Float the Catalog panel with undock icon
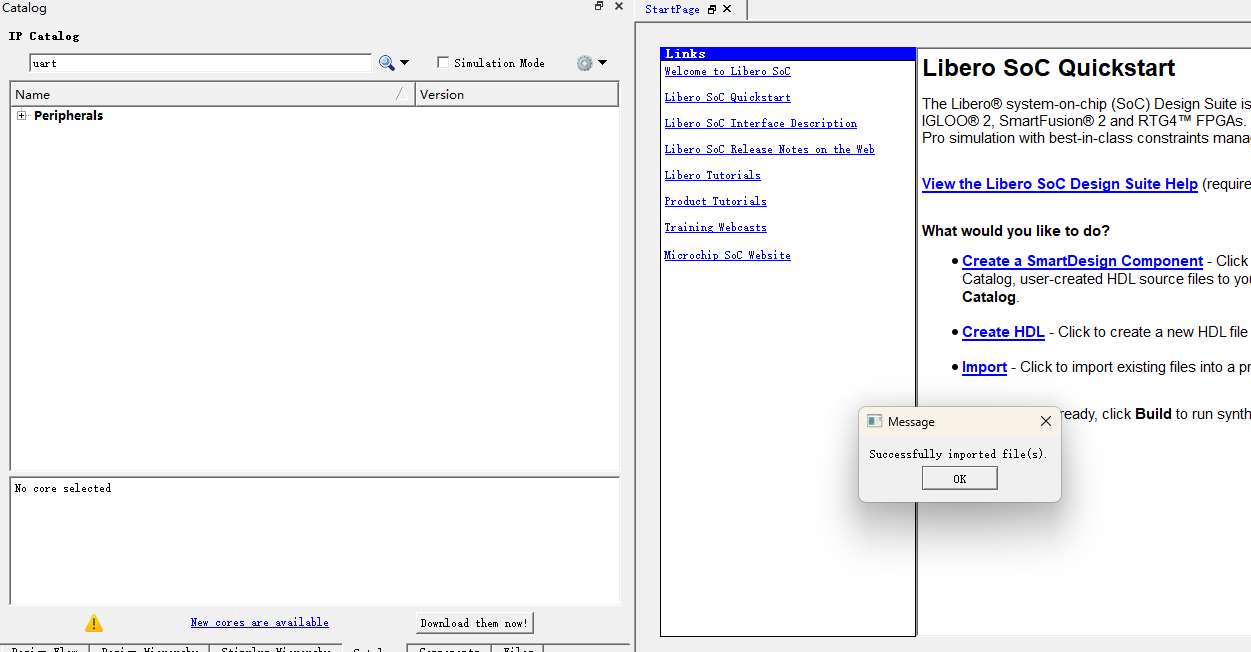 click(599, 6)
